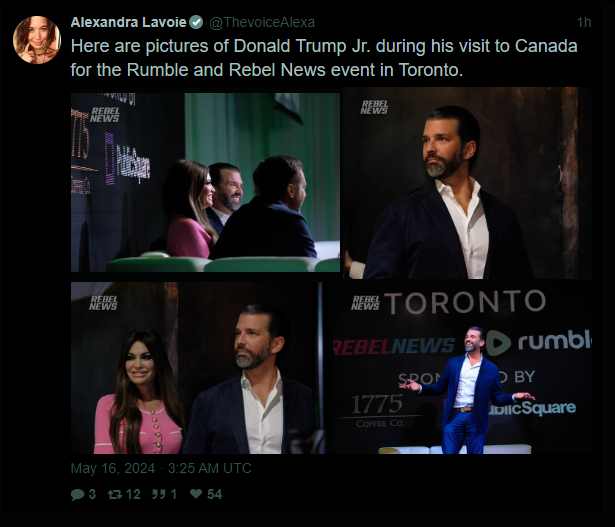Open the top-left panel discussion photo

[x=205, y=182]
